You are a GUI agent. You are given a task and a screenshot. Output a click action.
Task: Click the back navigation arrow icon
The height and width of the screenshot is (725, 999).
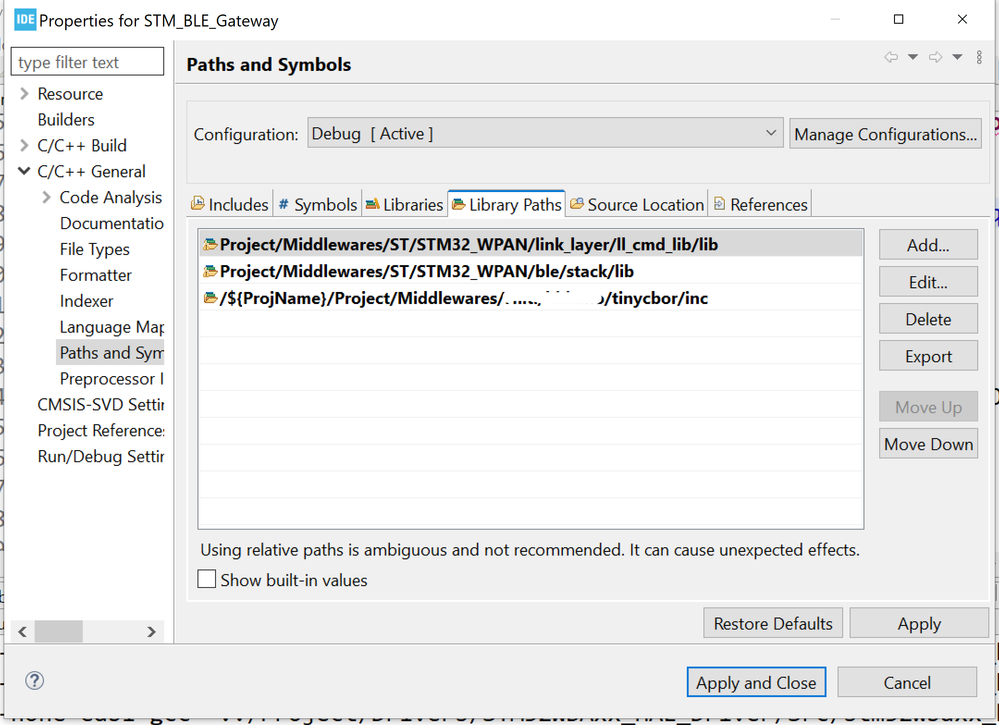click(890, 58)
